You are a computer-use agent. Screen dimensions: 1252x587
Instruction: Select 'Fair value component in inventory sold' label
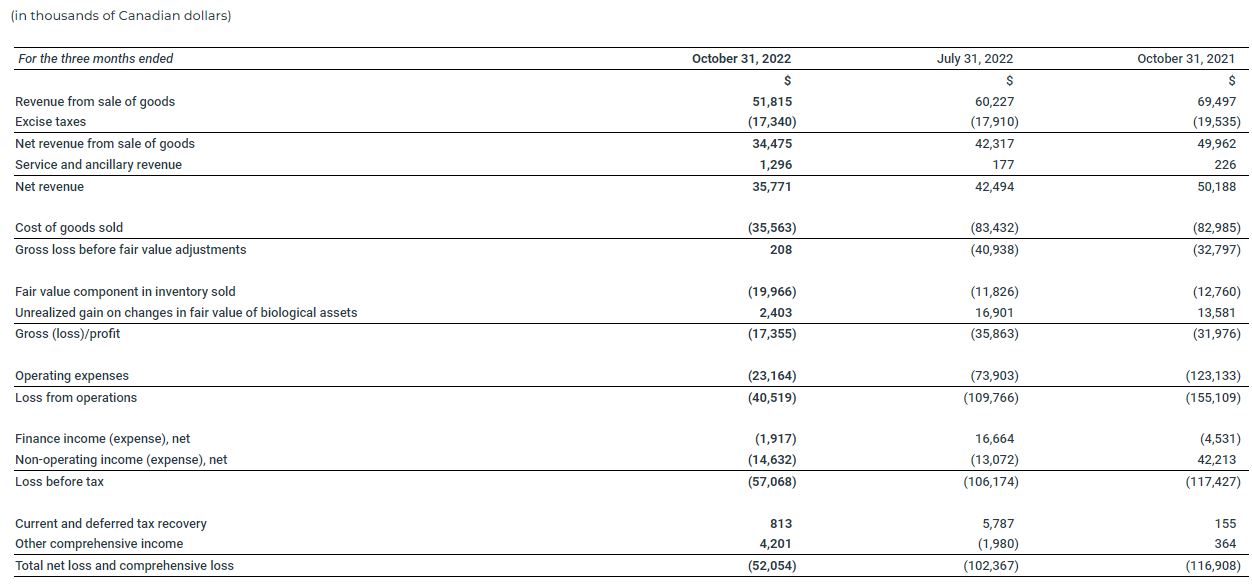(x=125, y=292)
